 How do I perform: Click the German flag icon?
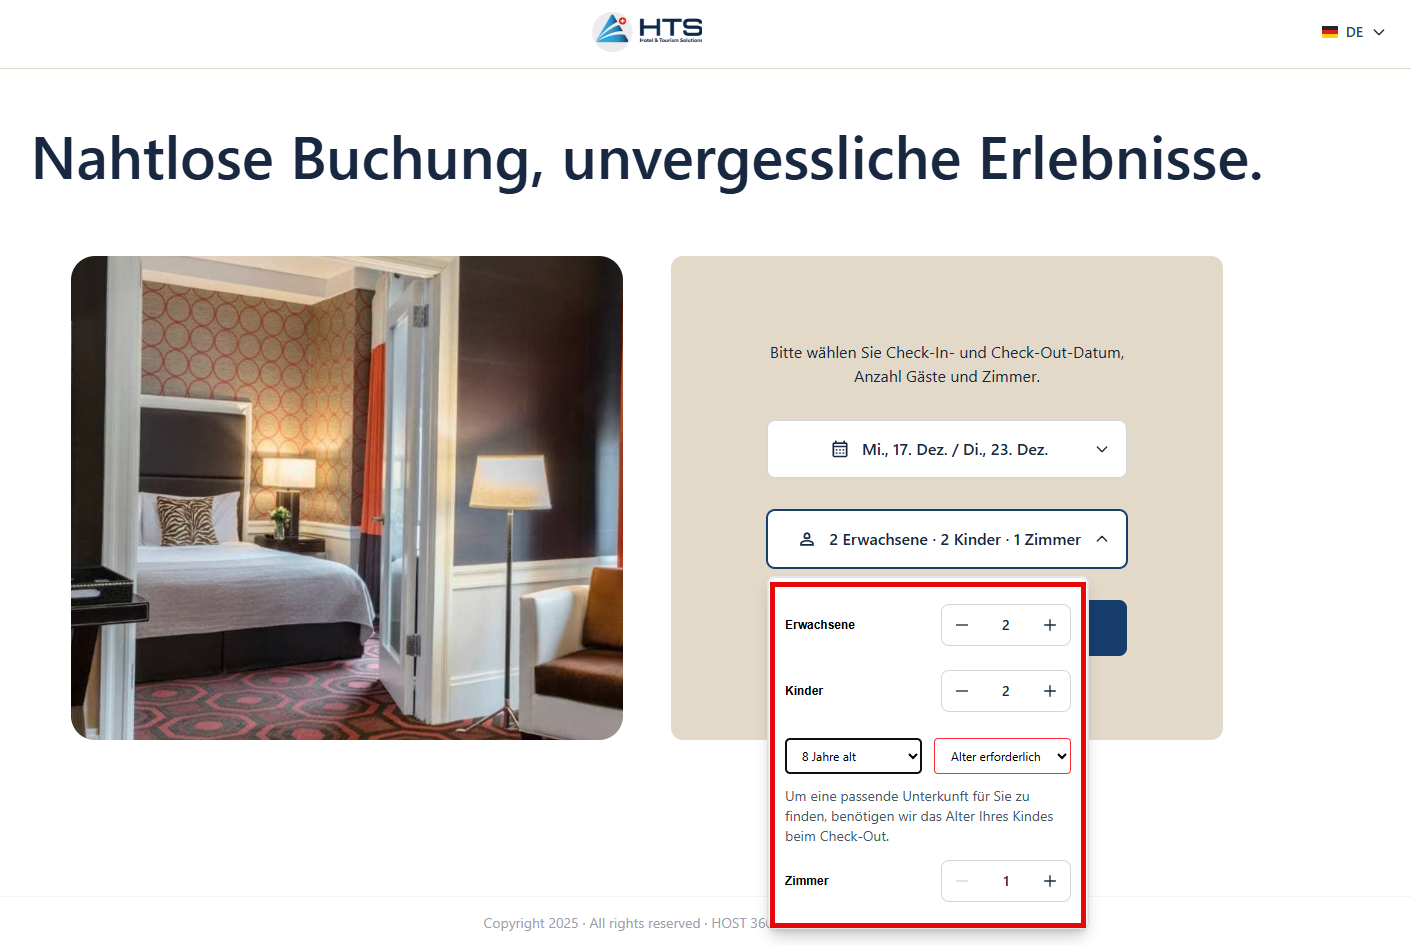[x=1330, y=32]
